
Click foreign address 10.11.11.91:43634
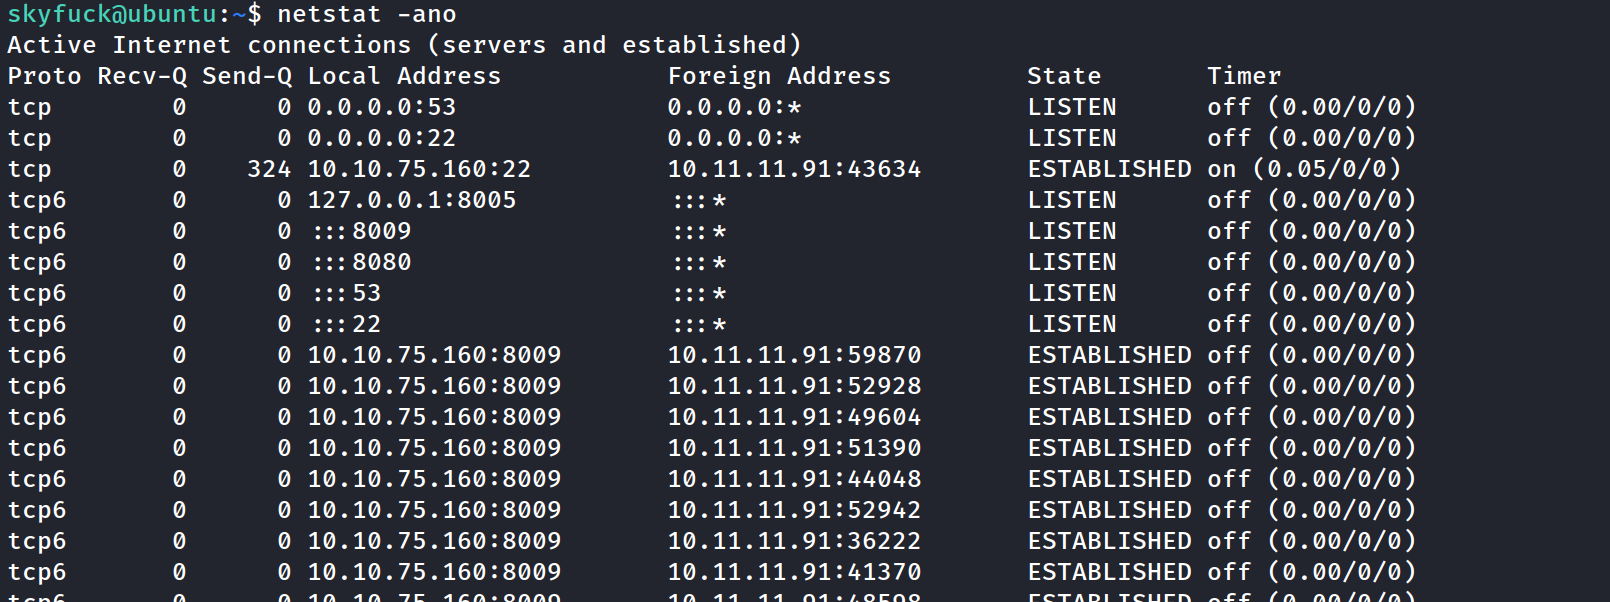pos(794,169)
